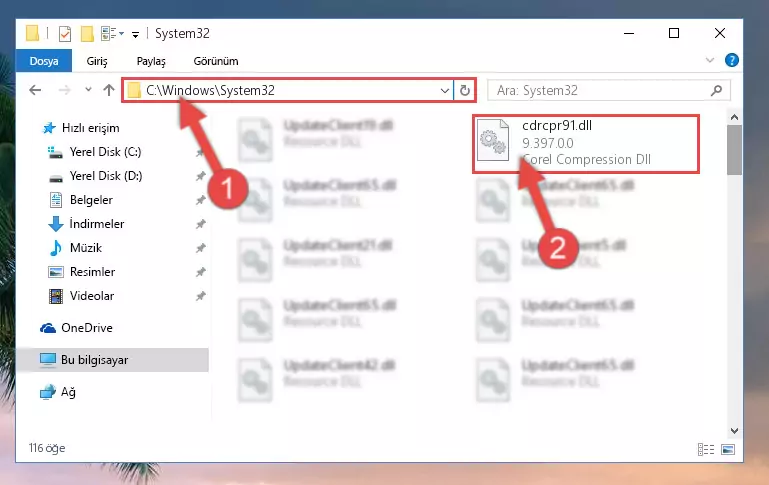The height and width of the screenshot is (485, 769).
Task: Switch to details view layout icon
Action: pos(706,449)
